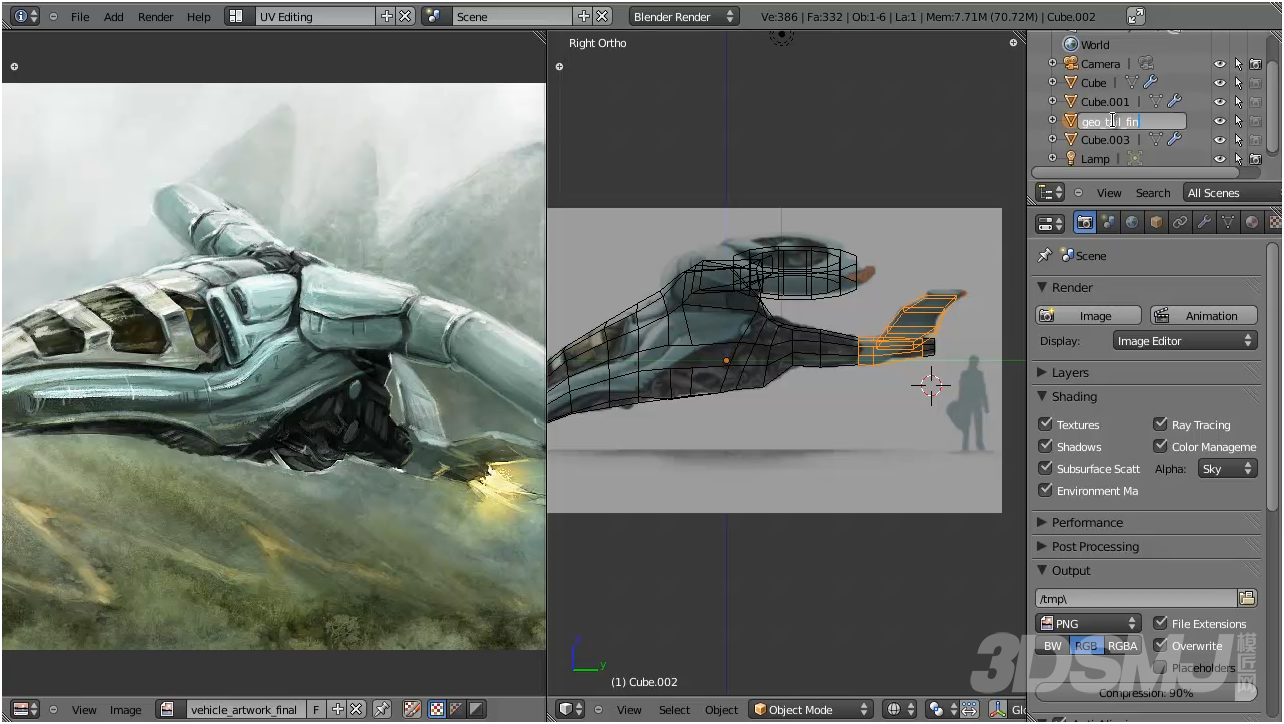
Task: Pin the Scene properties context
Action: 1045,255
